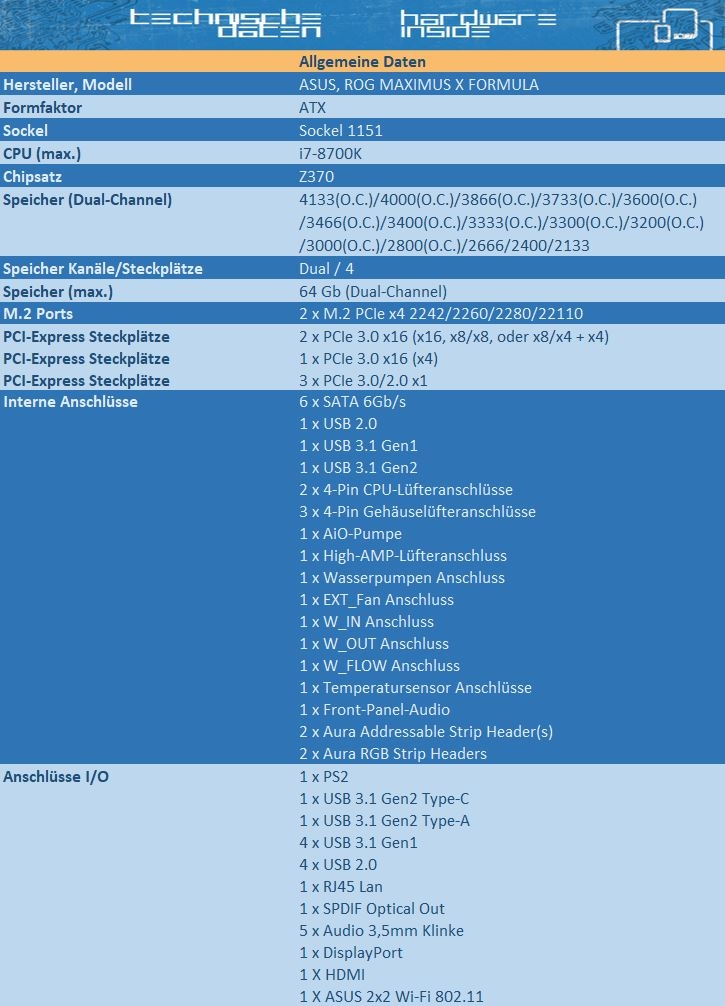The width and height of the screenshot is (725, 1006).
Task: Click the '5 x Audio 3,5mm Klinke' entry
Action: point(381,930)
